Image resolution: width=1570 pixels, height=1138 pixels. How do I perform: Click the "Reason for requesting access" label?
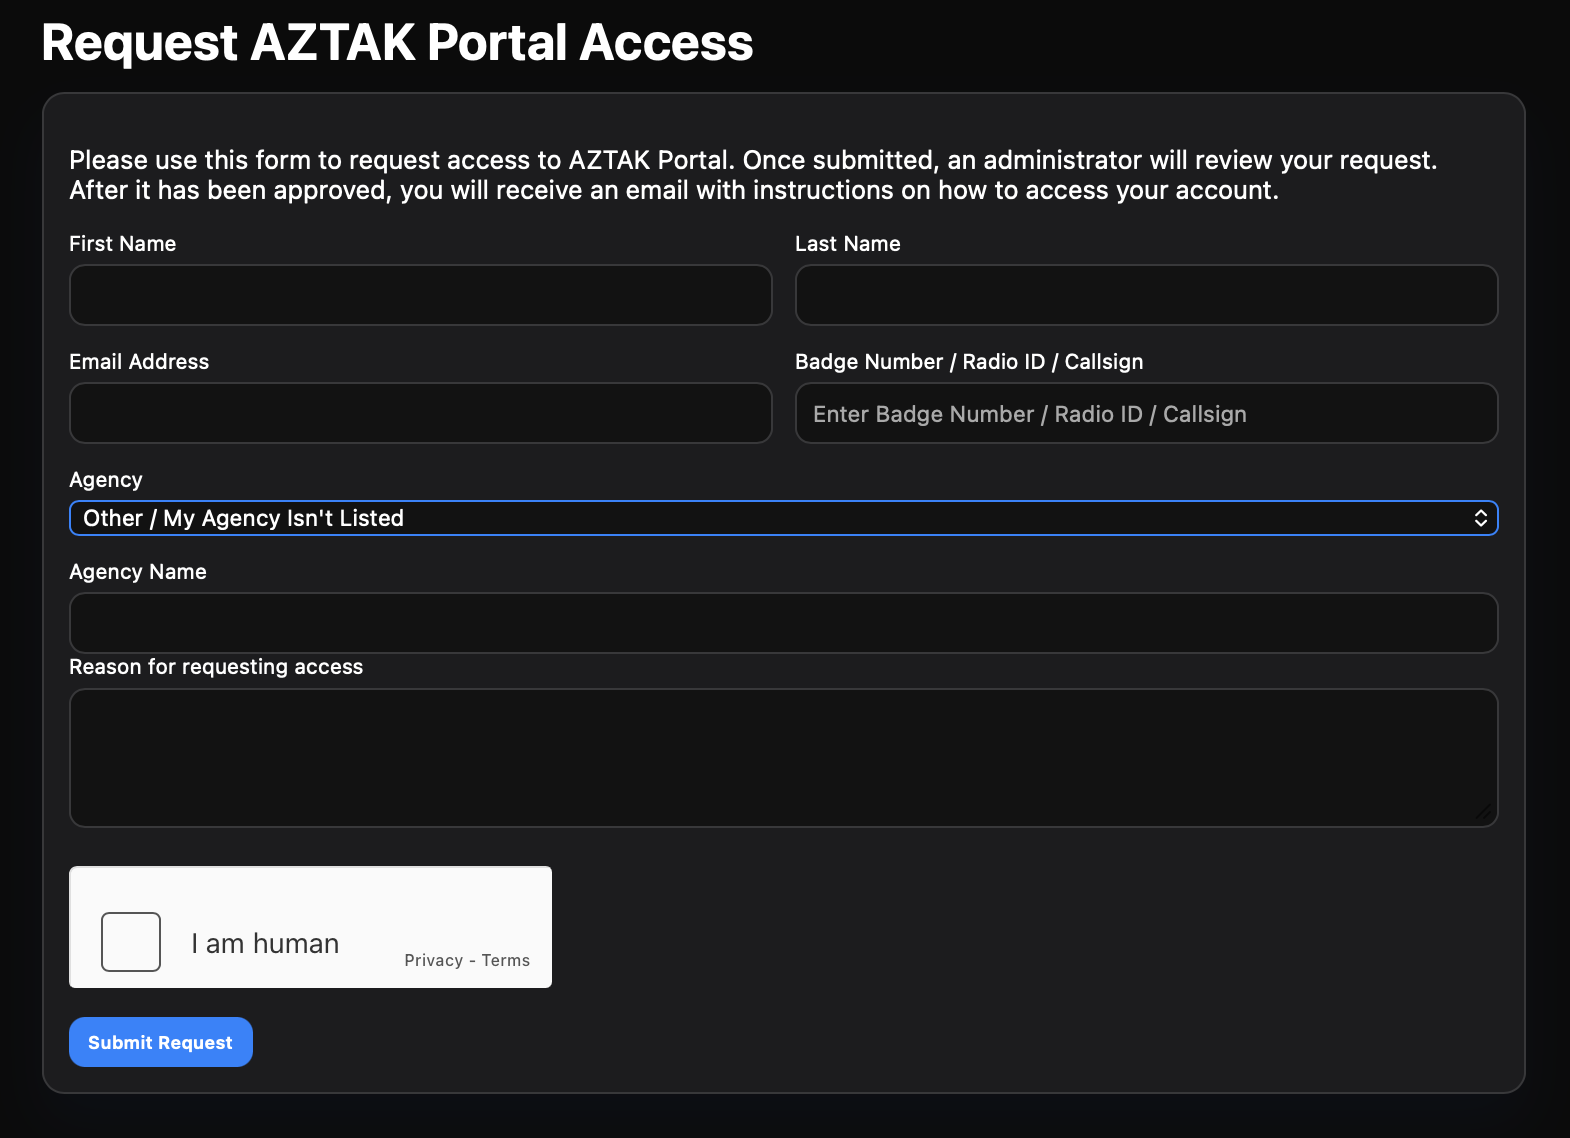216,667
